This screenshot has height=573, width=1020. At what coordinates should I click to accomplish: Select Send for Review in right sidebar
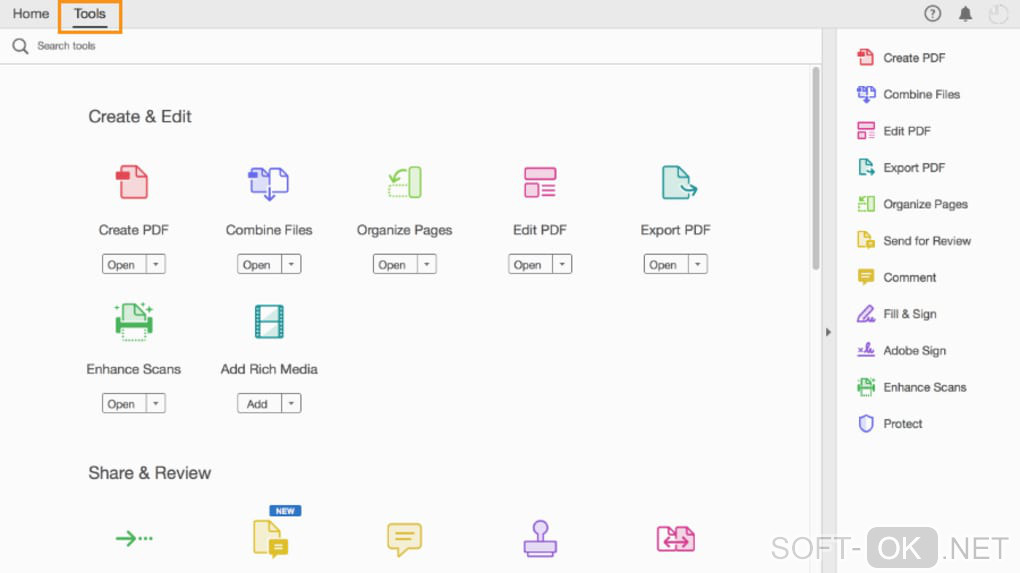click(915, 241)
